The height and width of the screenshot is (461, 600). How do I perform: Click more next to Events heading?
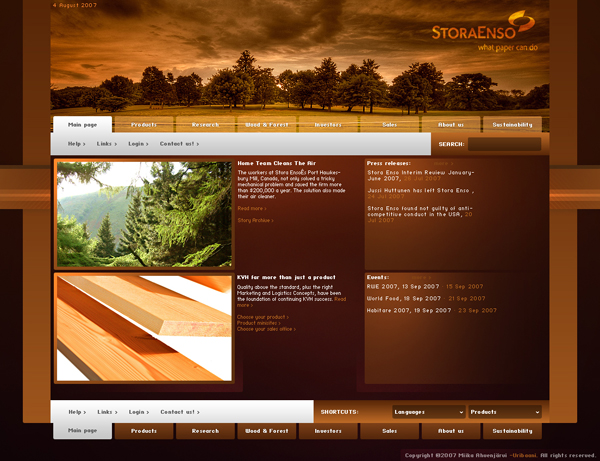coord(421,277)
